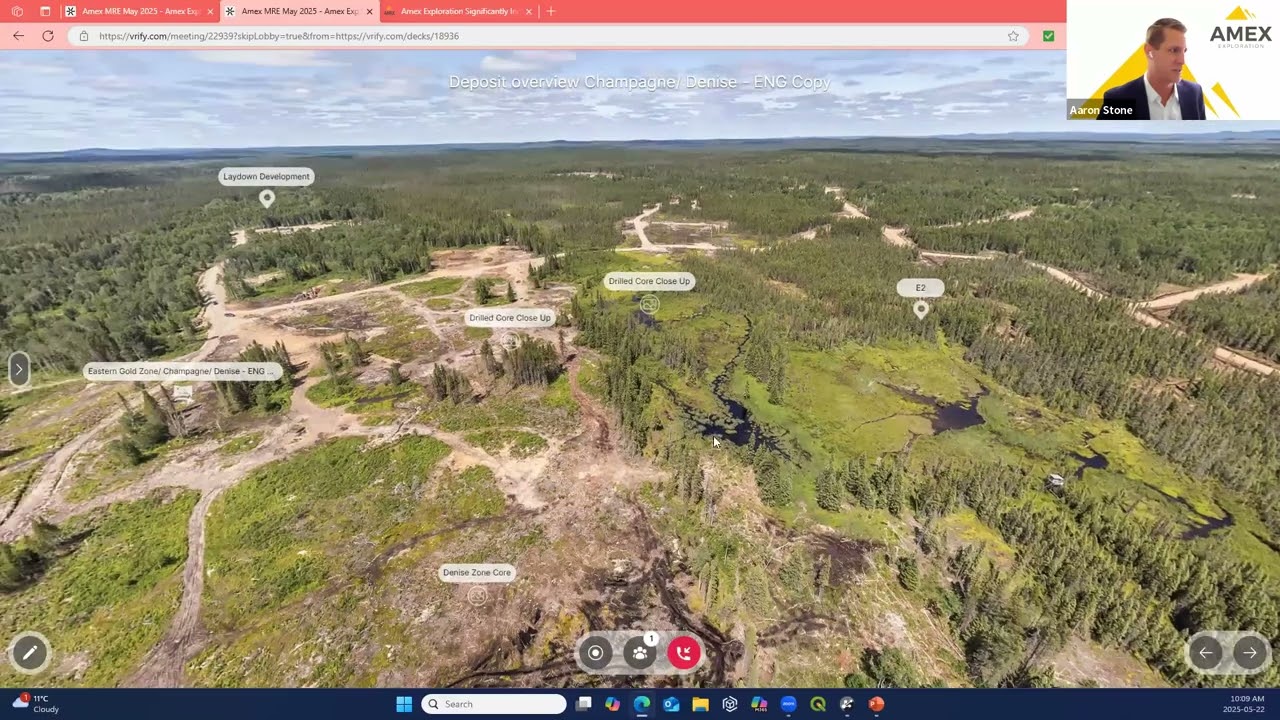The image size is (1280, 720).
Task: Click the Laydown Development map pin
Action: 266,198
